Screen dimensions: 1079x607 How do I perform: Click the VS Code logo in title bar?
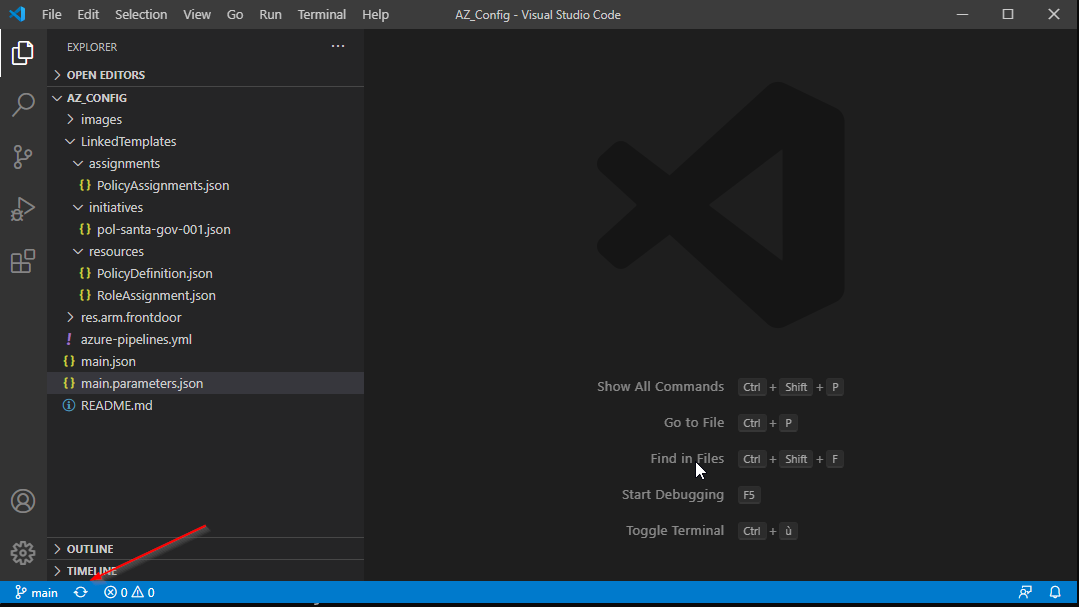click(x=17, y=14)
